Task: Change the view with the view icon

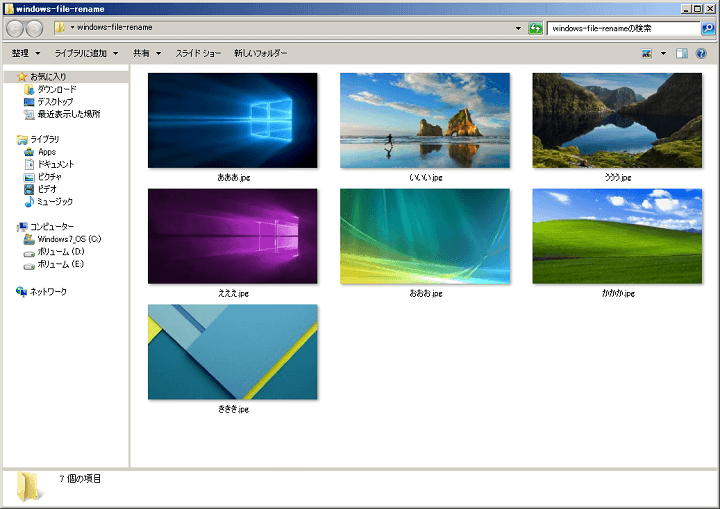Action: click(x=647, y=53)
